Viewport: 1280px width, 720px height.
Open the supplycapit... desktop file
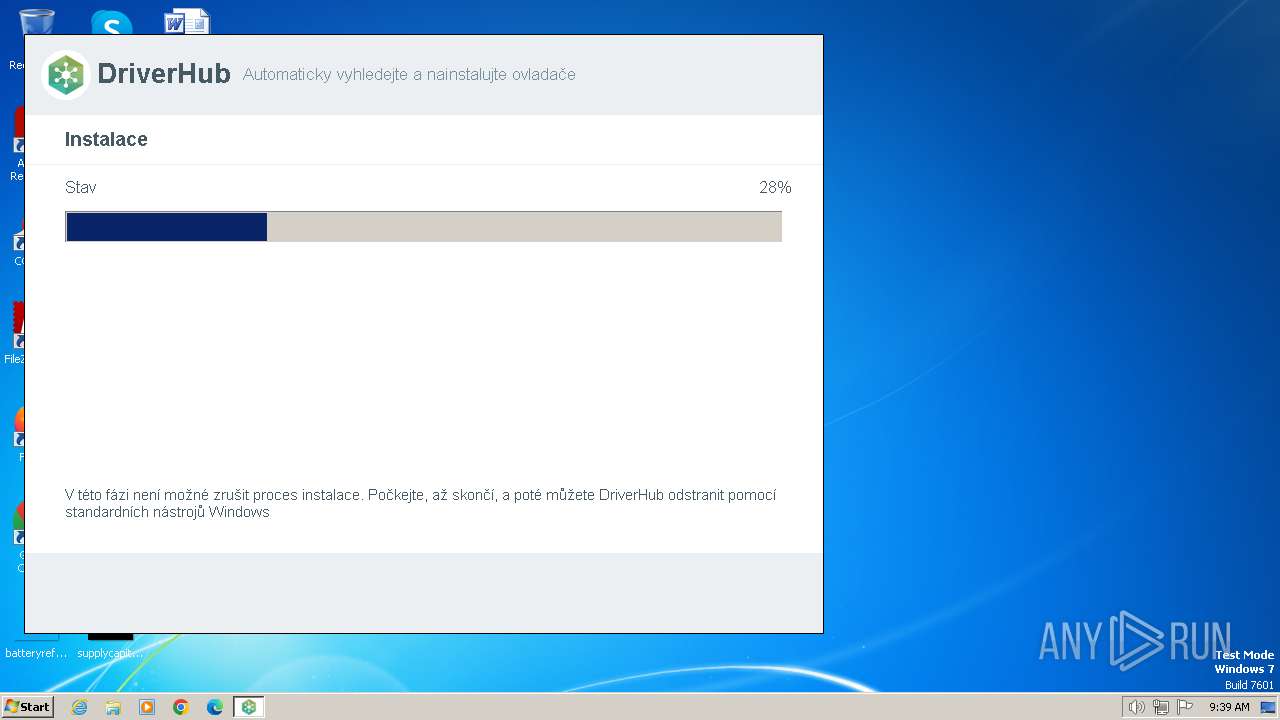pyautogui.click(x=110, y=645)
